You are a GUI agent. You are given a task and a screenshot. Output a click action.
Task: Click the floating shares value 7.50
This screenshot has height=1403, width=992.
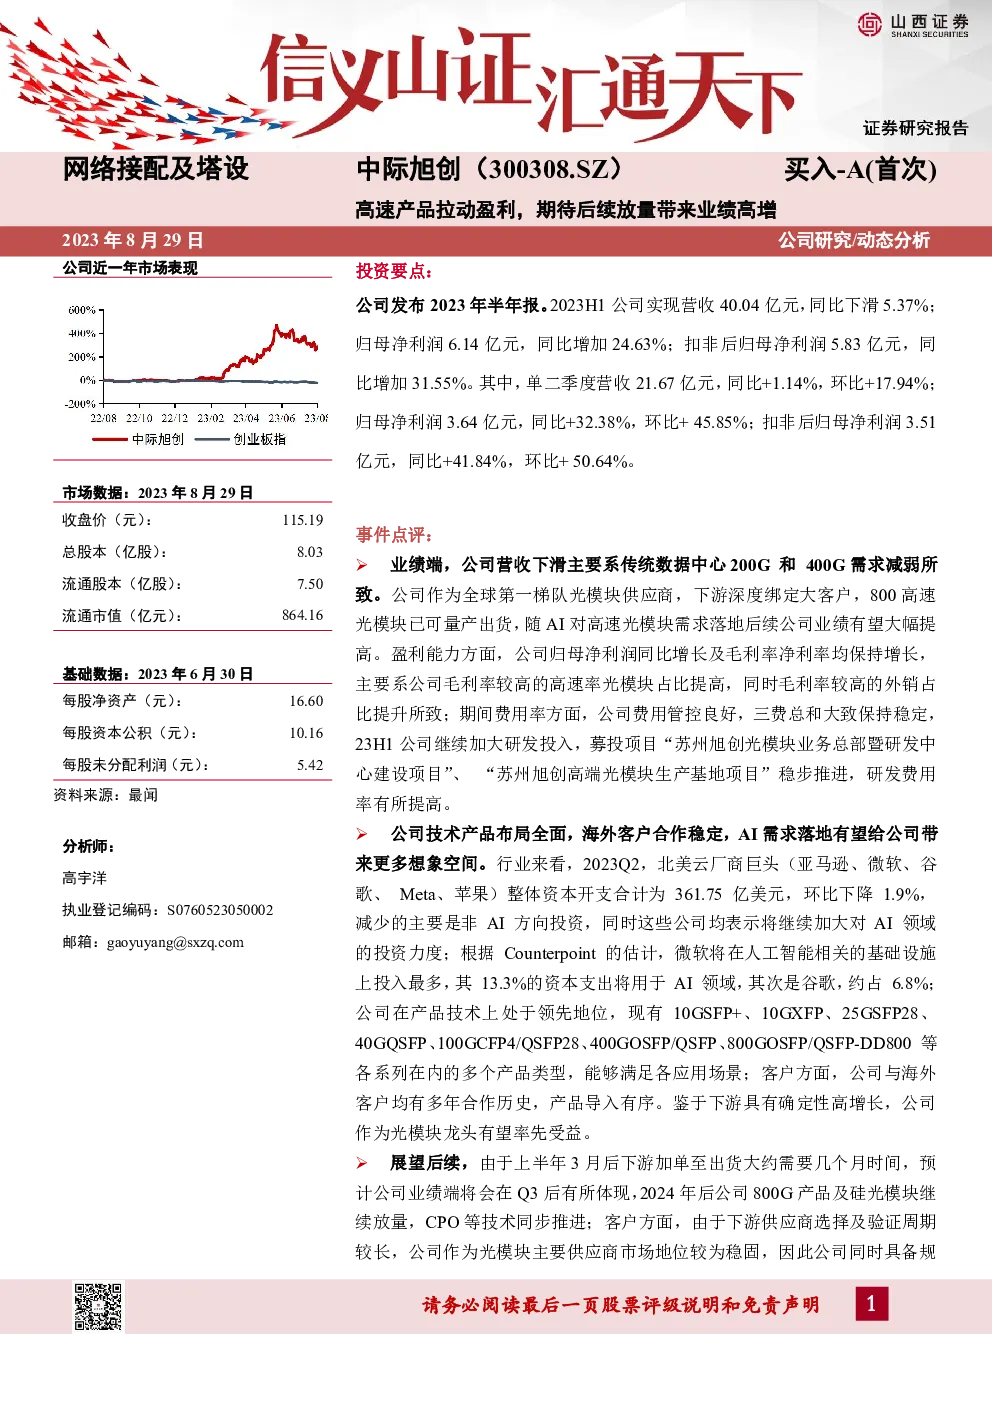[310, 584]
